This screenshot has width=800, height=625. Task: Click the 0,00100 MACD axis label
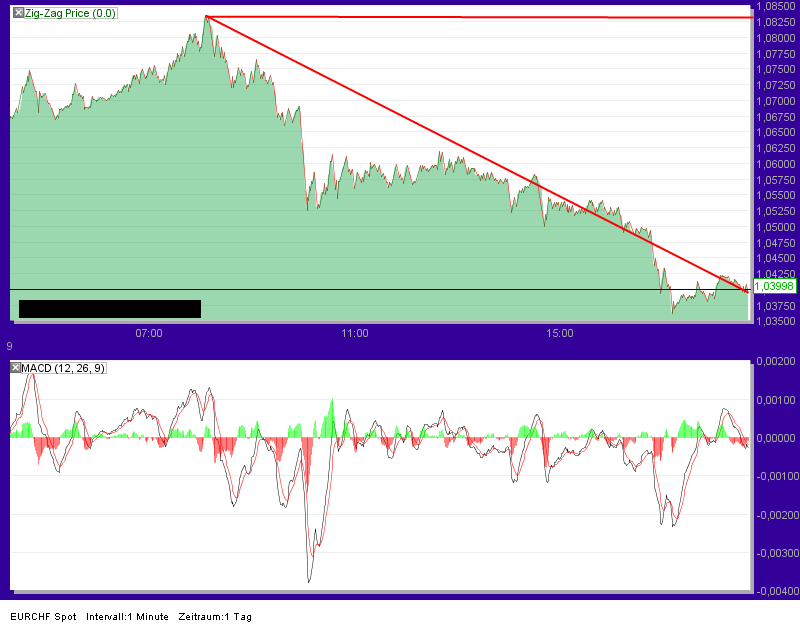pos(776,399)
